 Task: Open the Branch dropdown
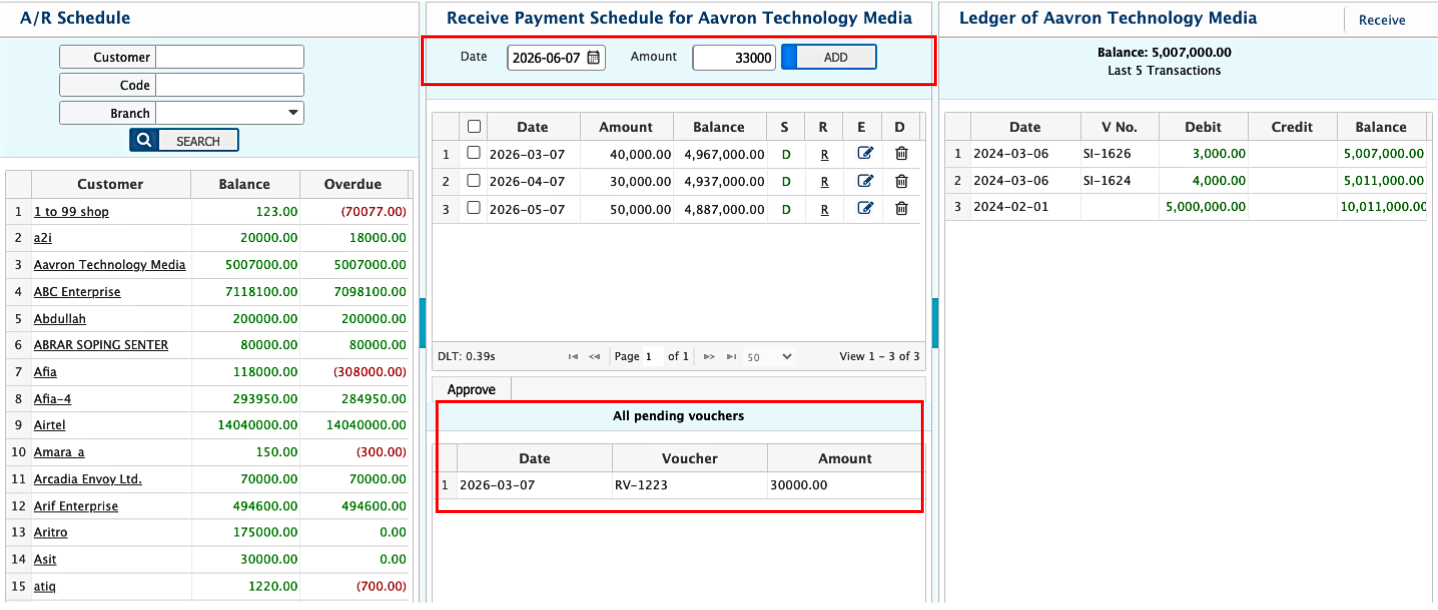click(292, 113)
